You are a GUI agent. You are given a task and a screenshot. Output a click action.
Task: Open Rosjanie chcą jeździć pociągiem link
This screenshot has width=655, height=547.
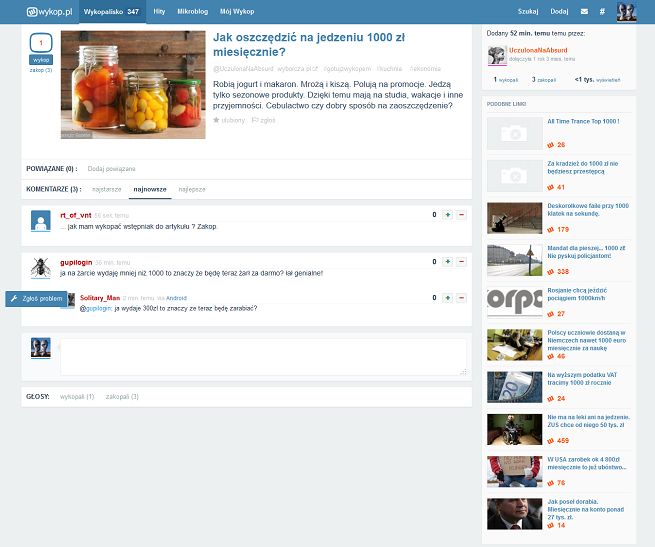577,294
